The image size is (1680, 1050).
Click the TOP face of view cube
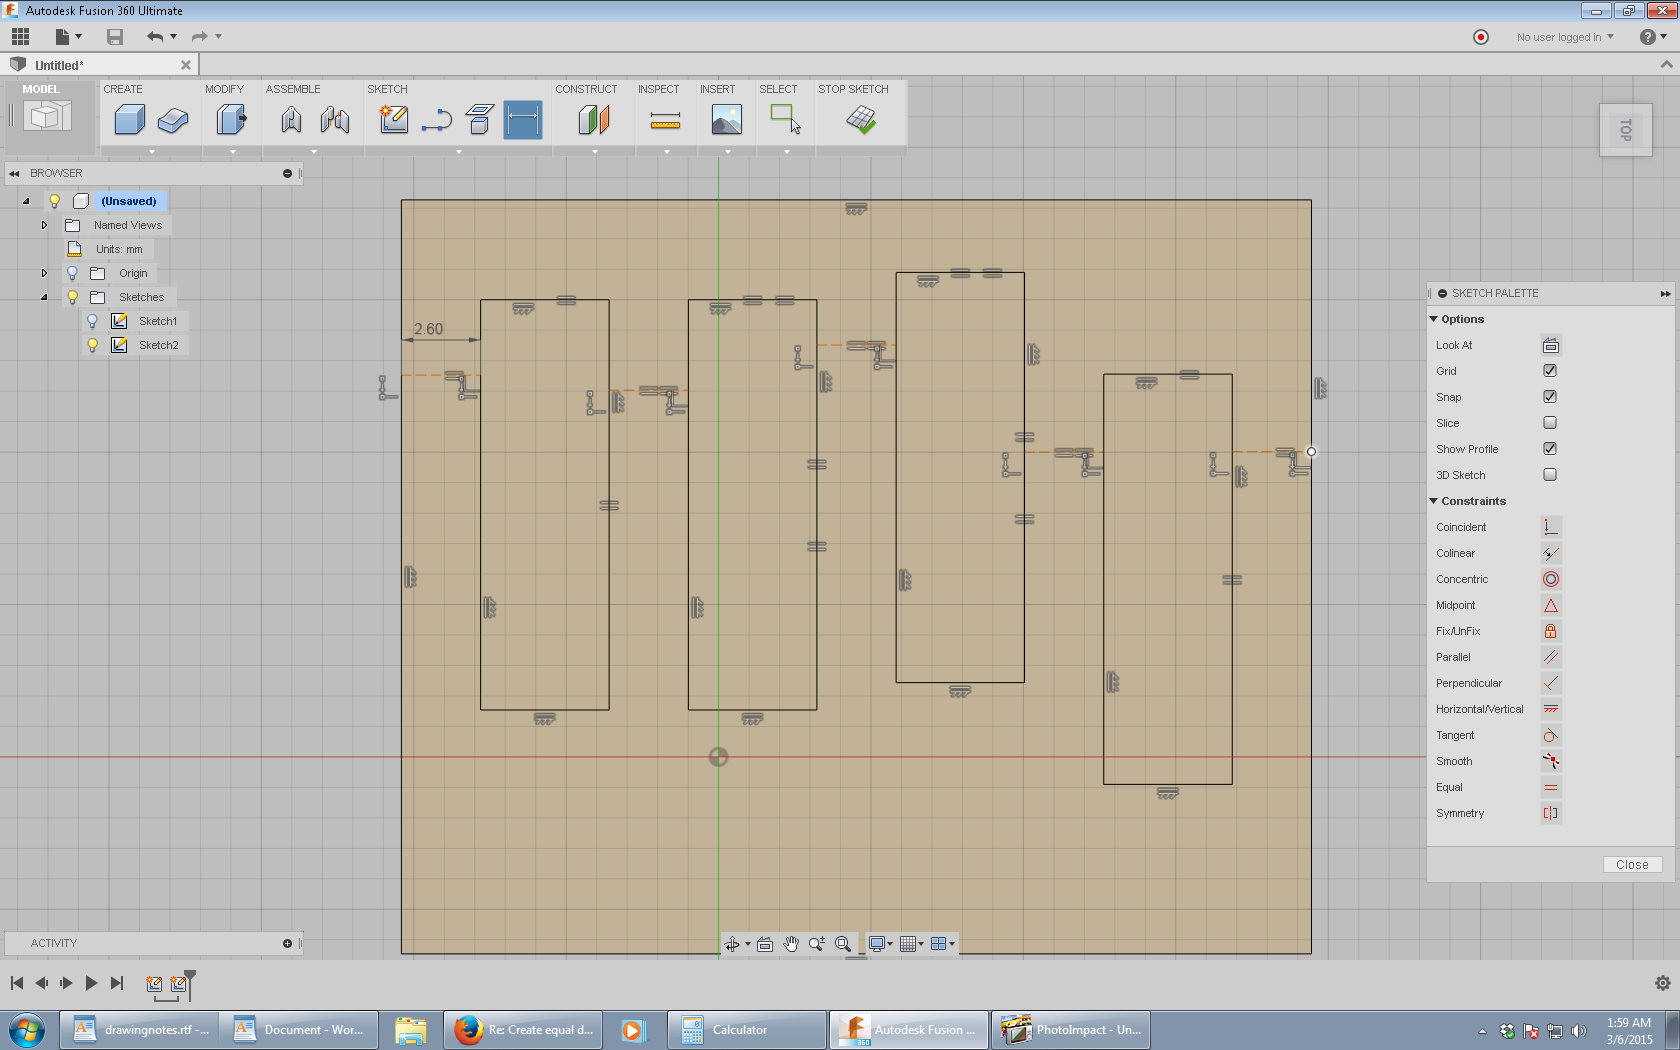point(1626,130)
